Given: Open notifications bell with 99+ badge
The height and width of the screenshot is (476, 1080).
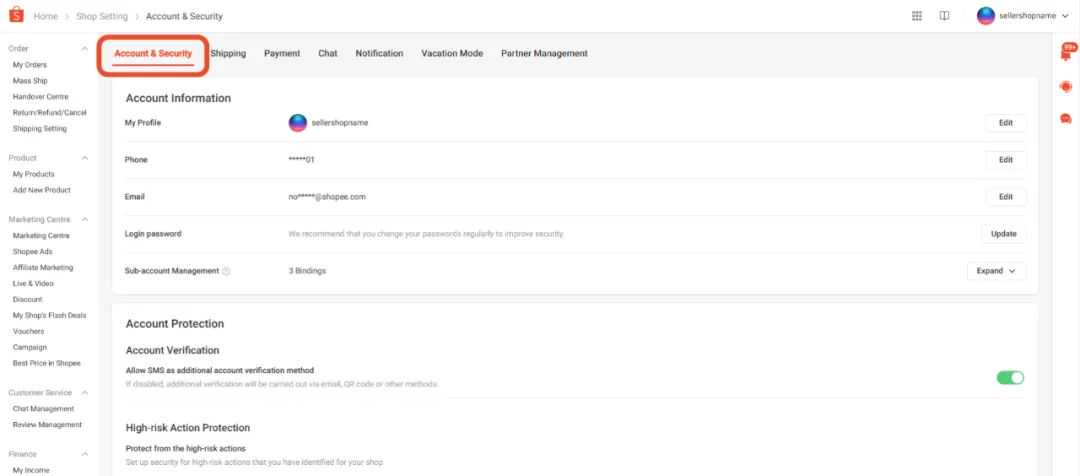Looking at the screenshot, I should coord(1065,53).
